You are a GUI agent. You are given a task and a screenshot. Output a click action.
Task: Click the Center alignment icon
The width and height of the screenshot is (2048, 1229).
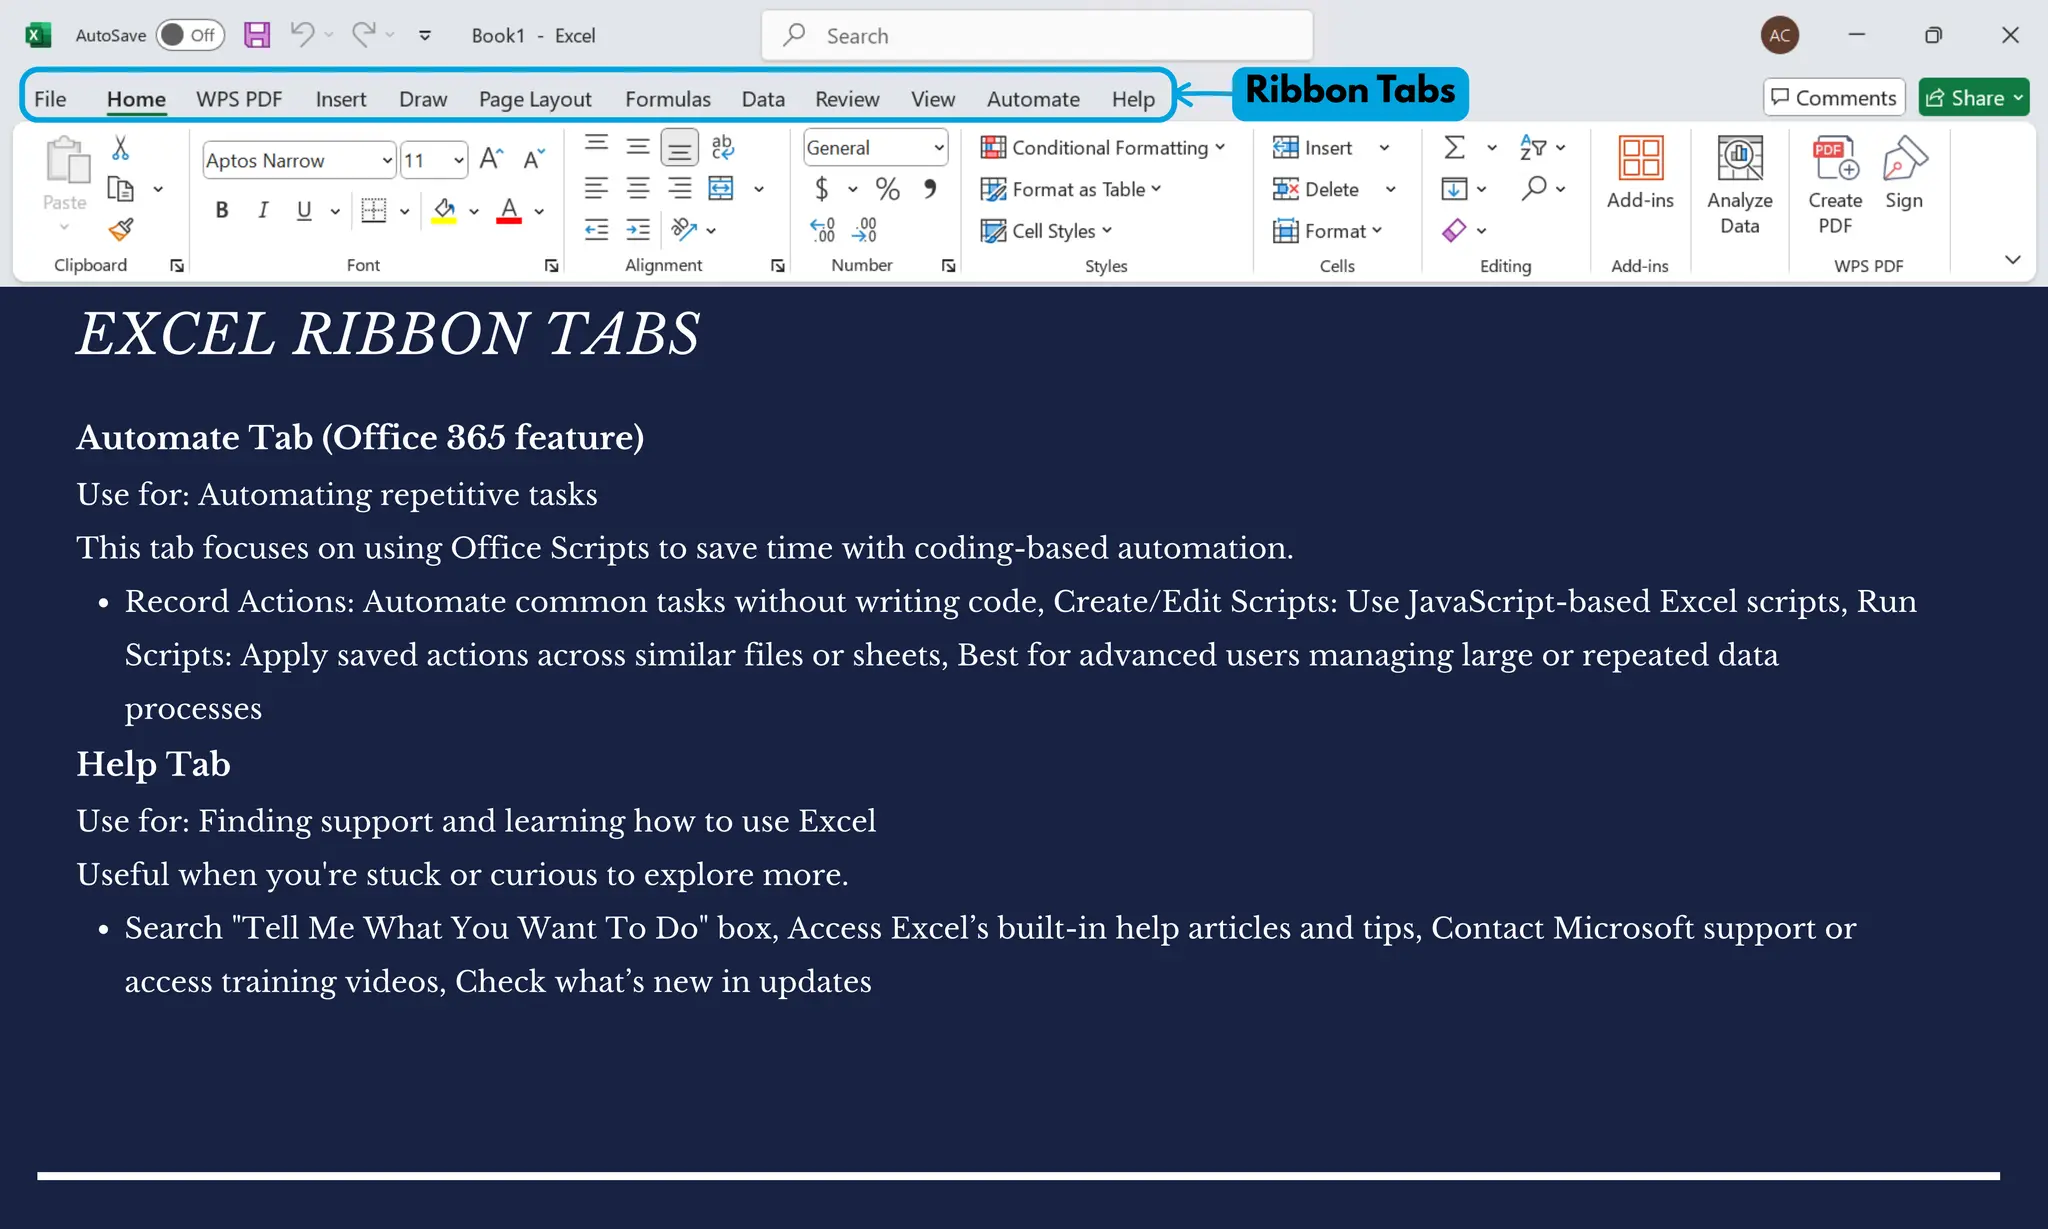(638, 188)
